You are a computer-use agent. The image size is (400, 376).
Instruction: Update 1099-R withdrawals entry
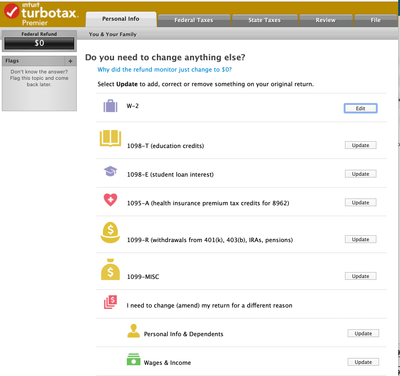click(361, 239)
